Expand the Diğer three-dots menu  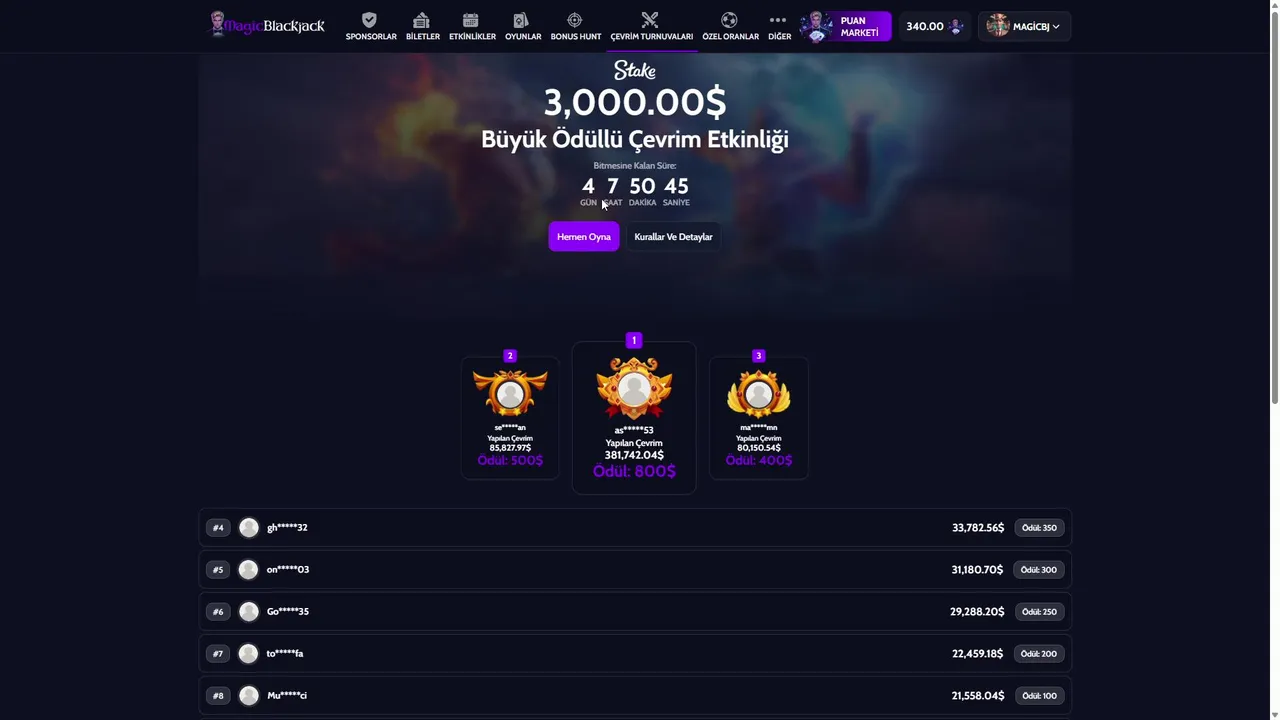pyautogui.click(x=778, y=20)
